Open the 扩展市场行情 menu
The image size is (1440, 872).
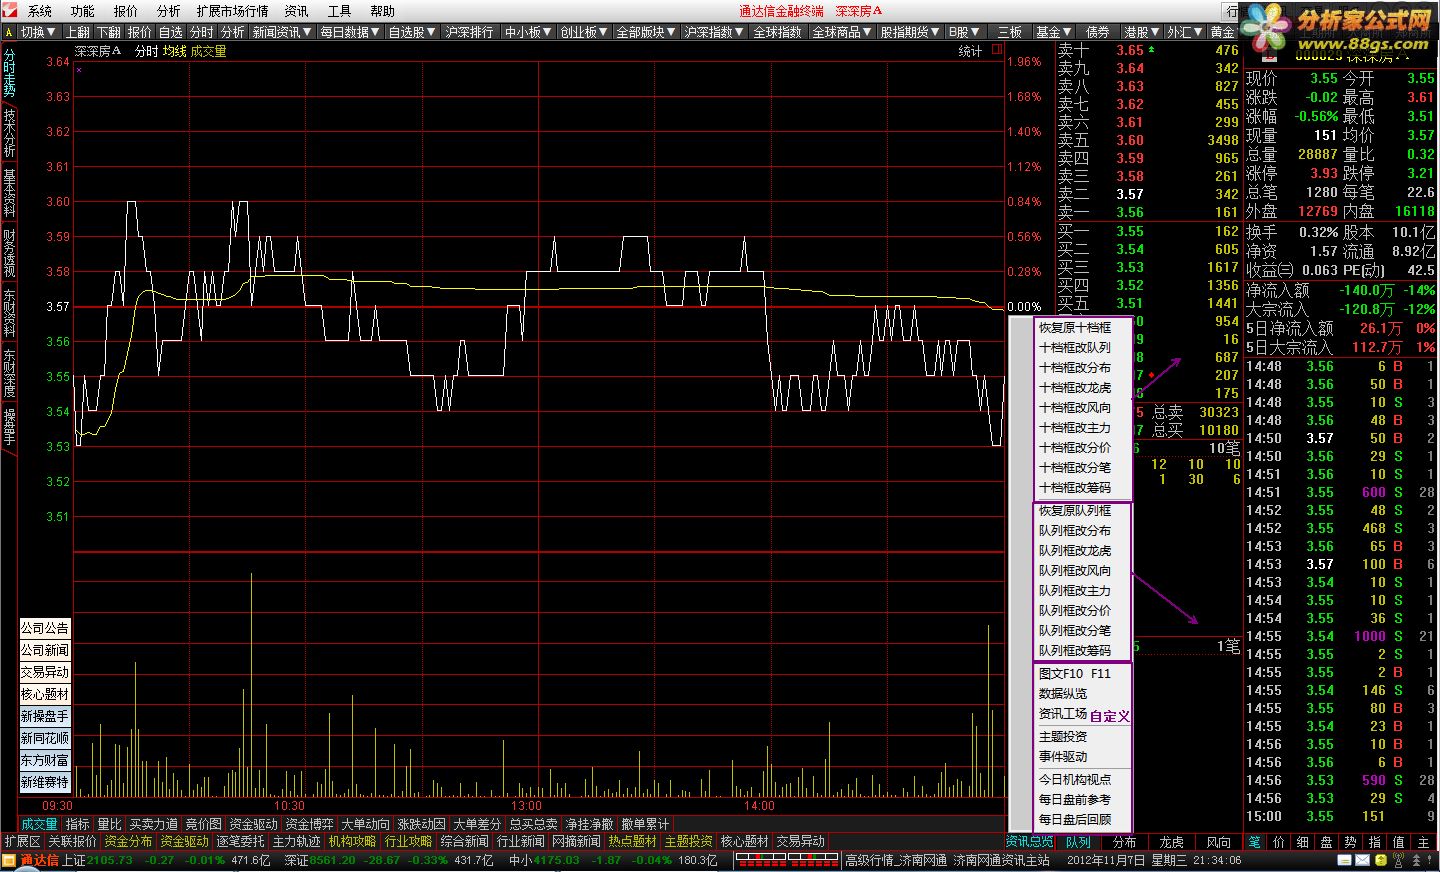[x=233, y=11]
